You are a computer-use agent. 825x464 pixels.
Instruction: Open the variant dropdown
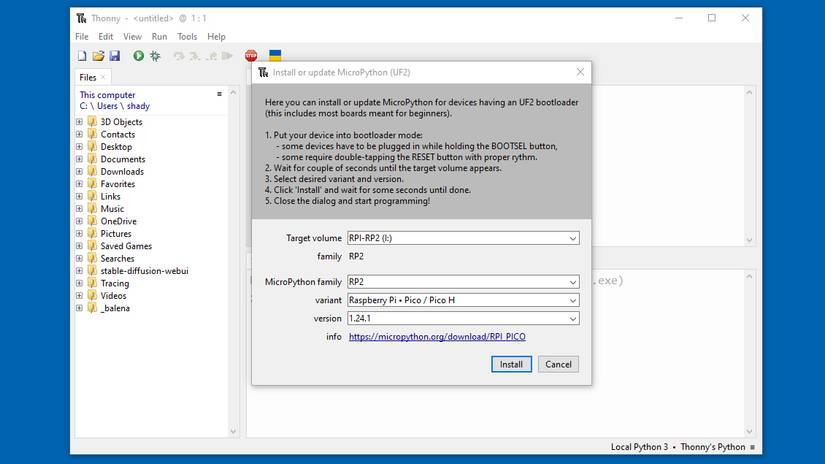[x=572, y=300]
